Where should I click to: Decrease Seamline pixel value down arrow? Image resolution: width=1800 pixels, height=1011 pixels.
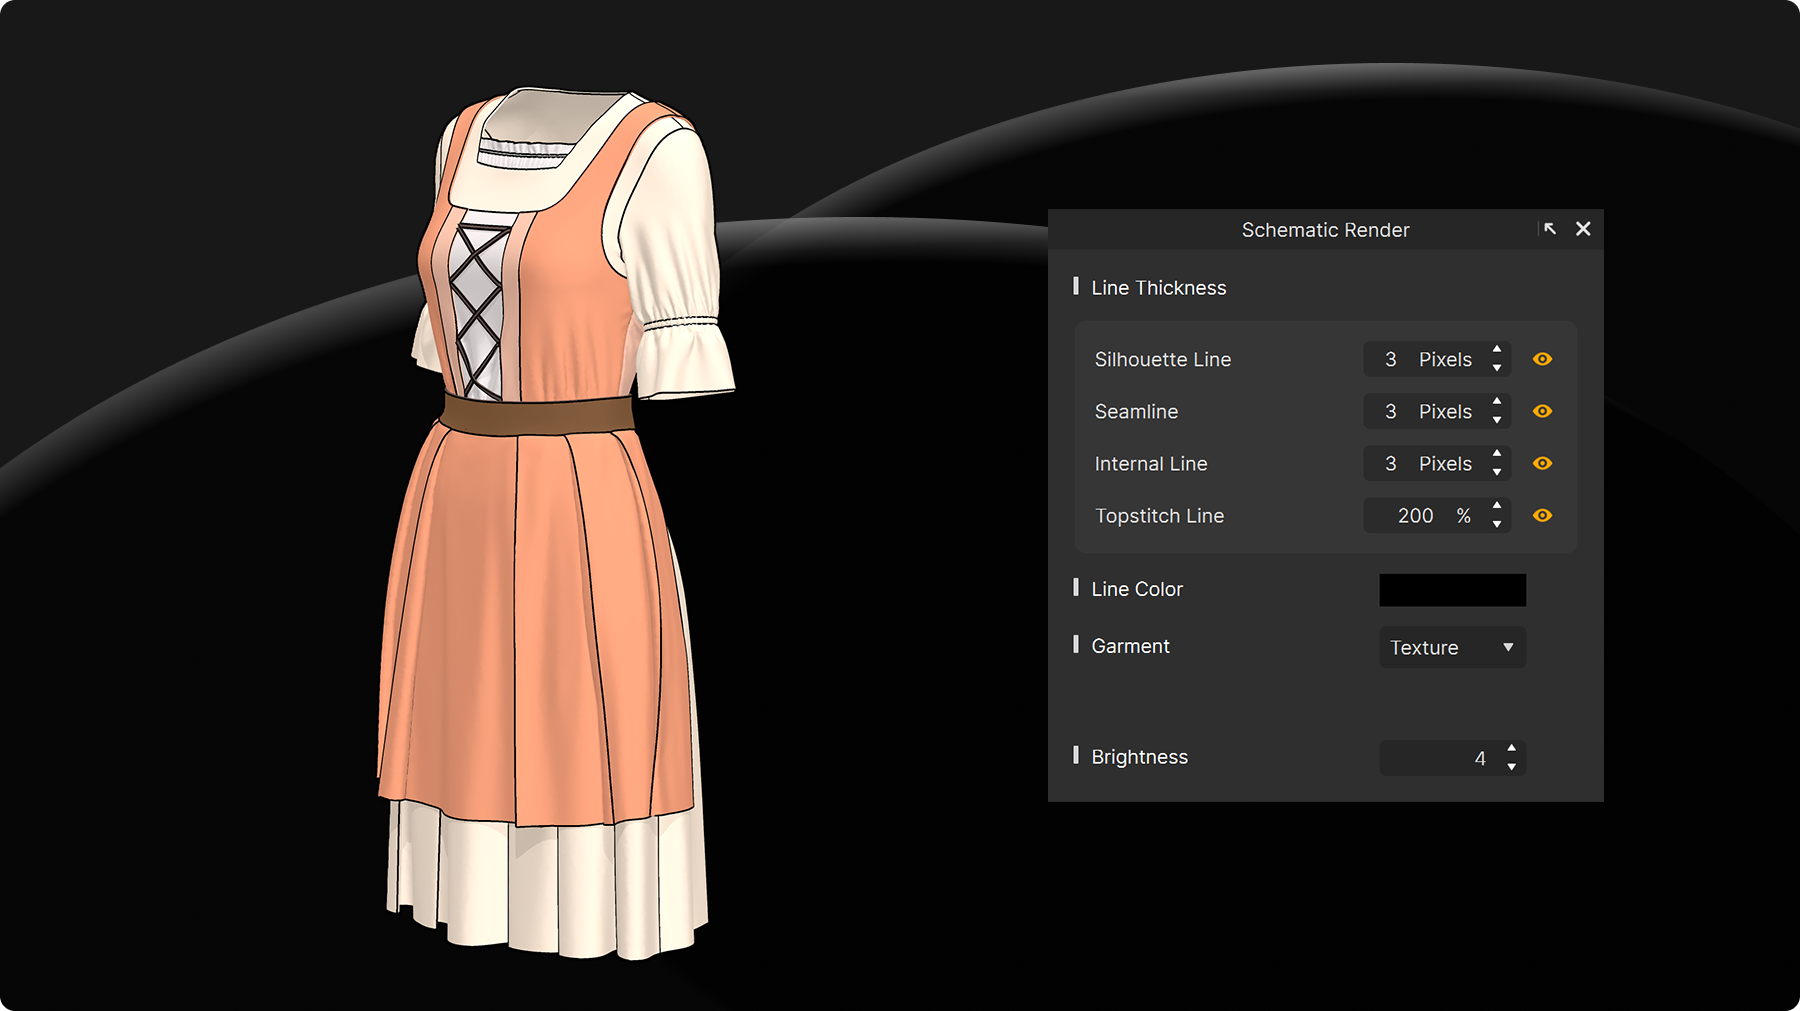1497,420
